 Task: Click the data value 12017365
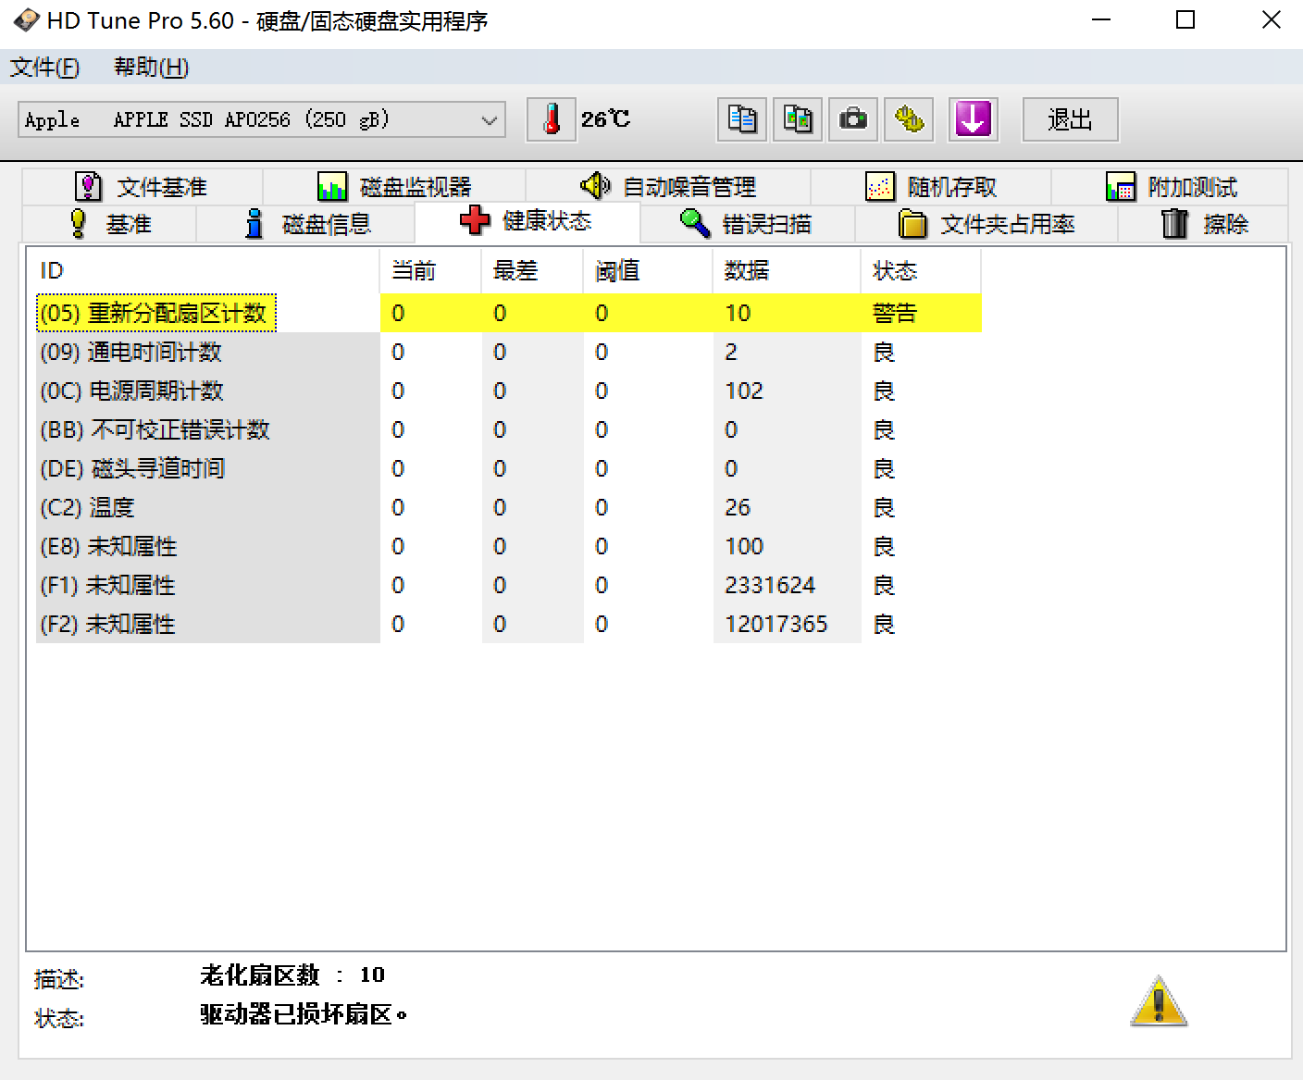(776, 624)
